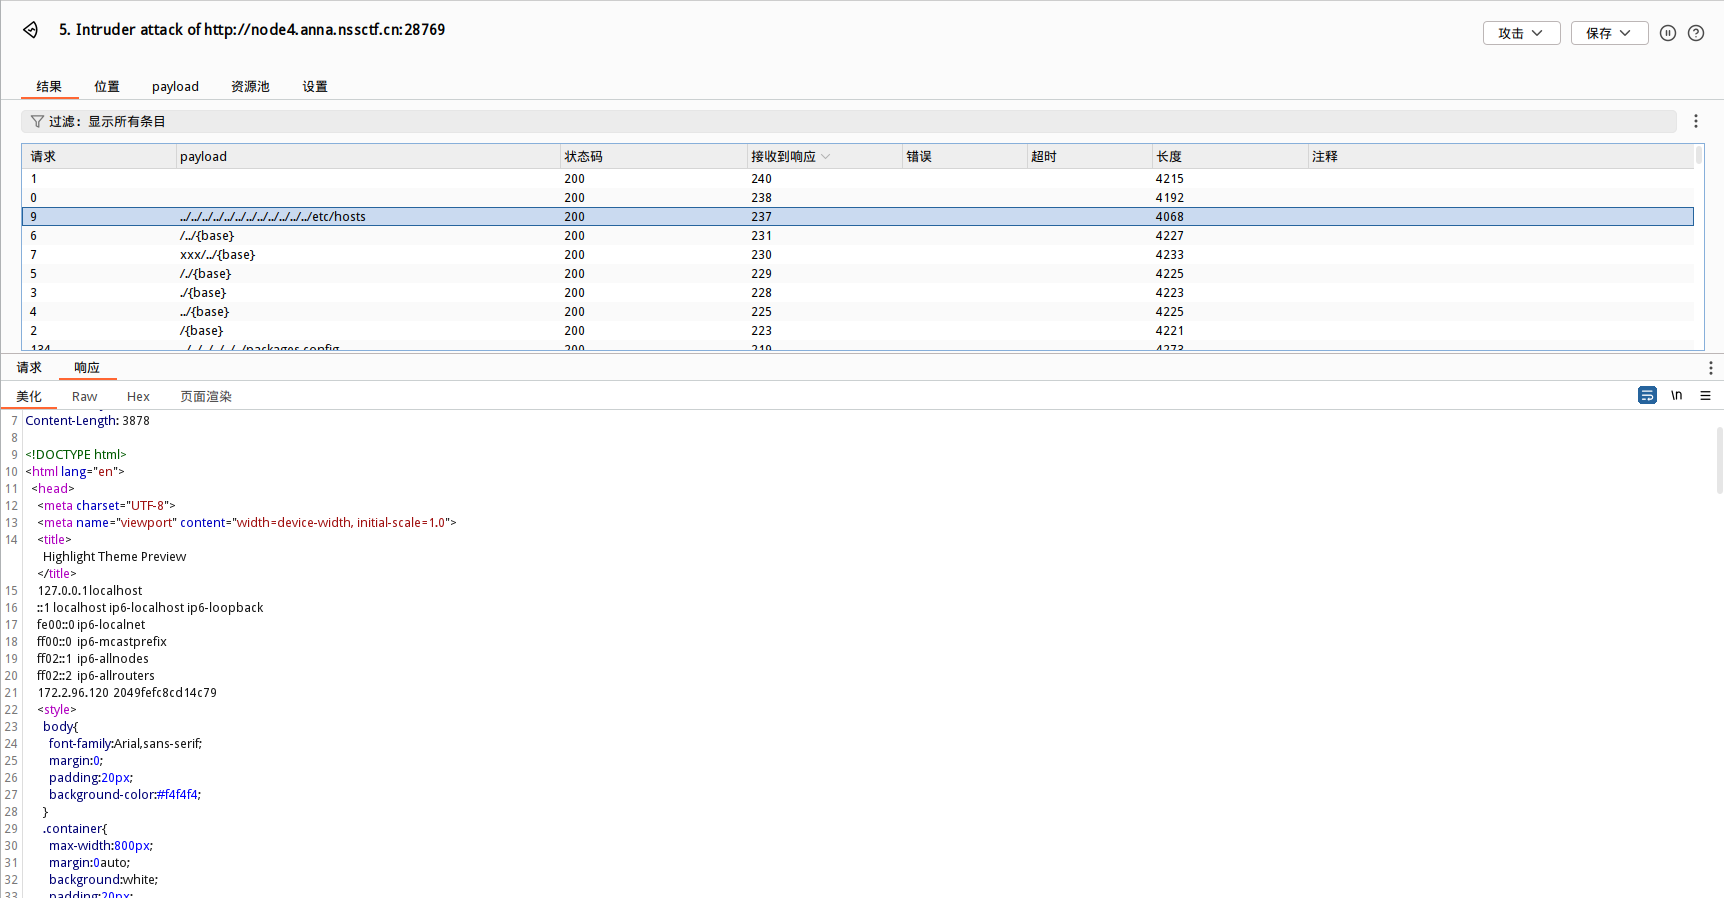Click the attack title with node4.anna.nssctf.cn:28769
The image size is (1724, 898).
point(252,30)
